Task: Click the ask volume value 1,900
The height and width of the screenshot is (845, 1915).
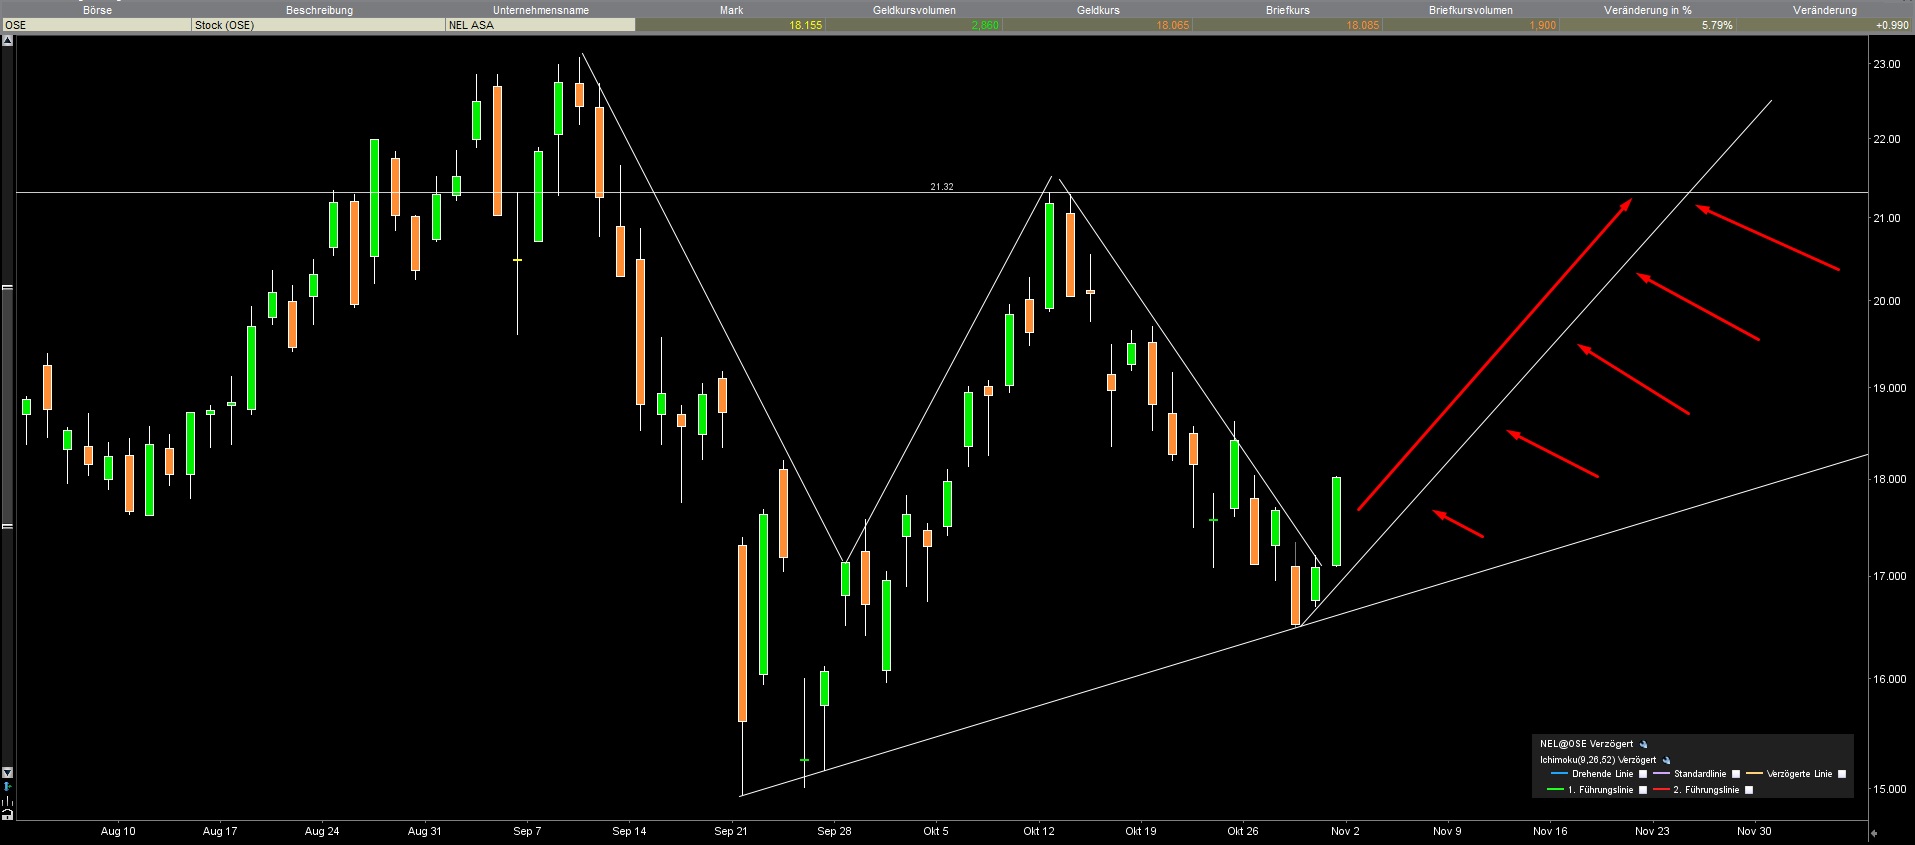Action: coord(1542,25)
